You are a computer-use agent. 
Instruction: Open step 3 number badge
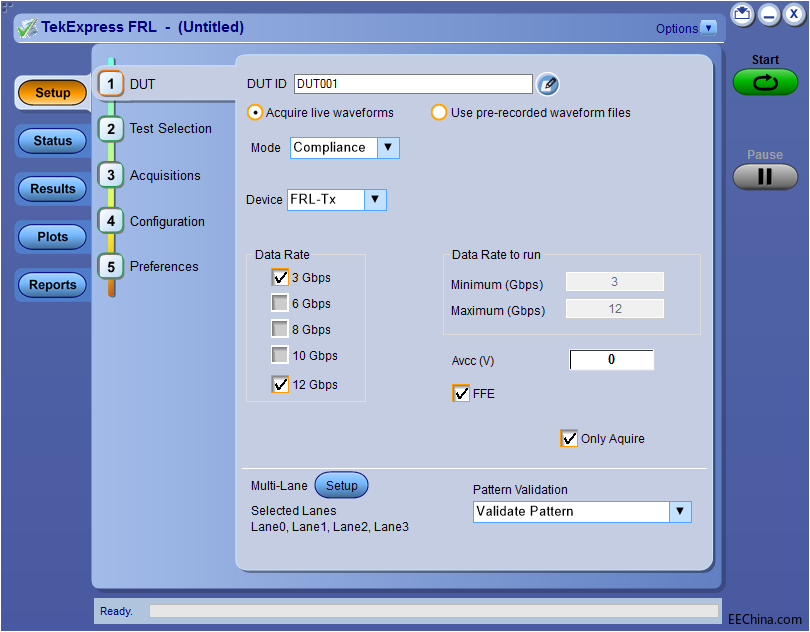[111, 175]
